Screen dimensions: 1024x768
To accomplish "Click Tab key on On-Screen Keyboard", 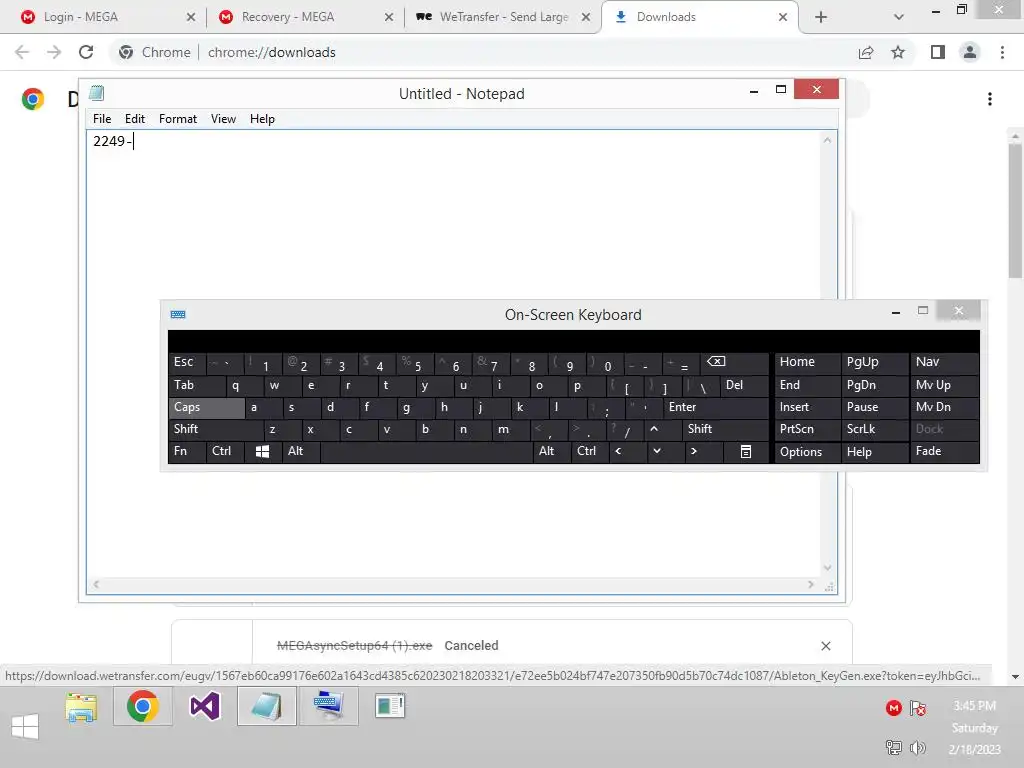I will 197,385.
